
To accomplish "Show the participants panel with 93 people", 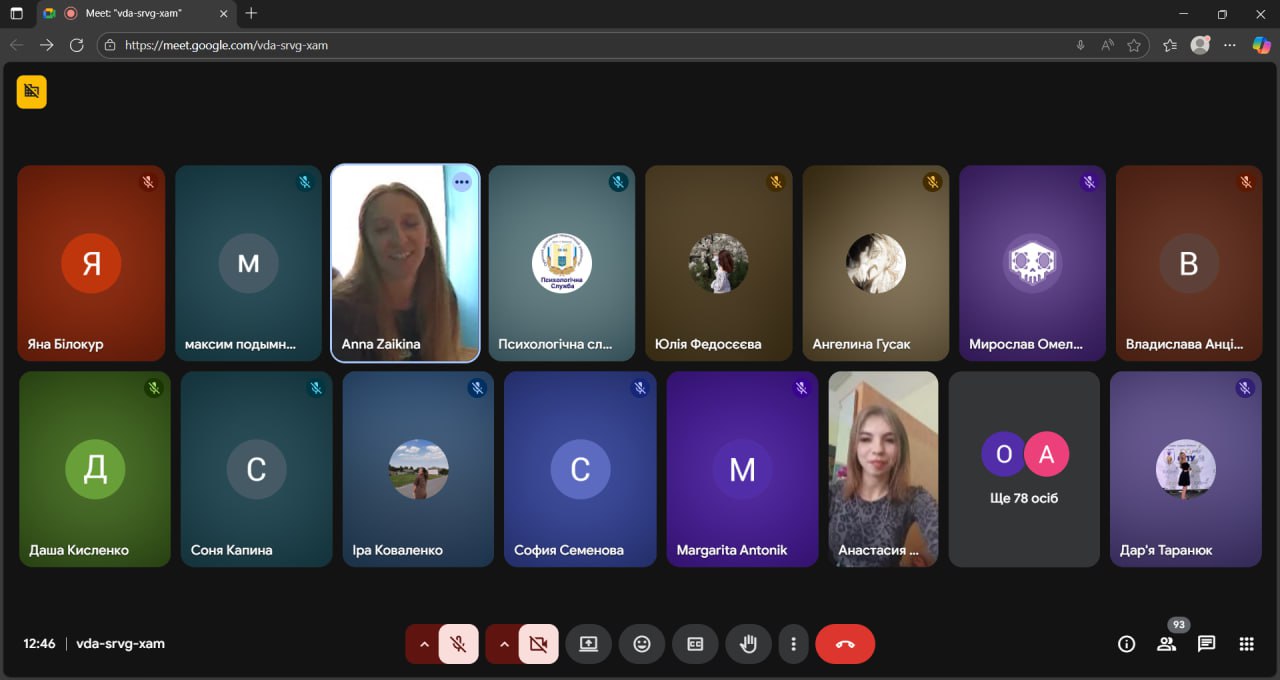I will click(x=1166, y=644).
